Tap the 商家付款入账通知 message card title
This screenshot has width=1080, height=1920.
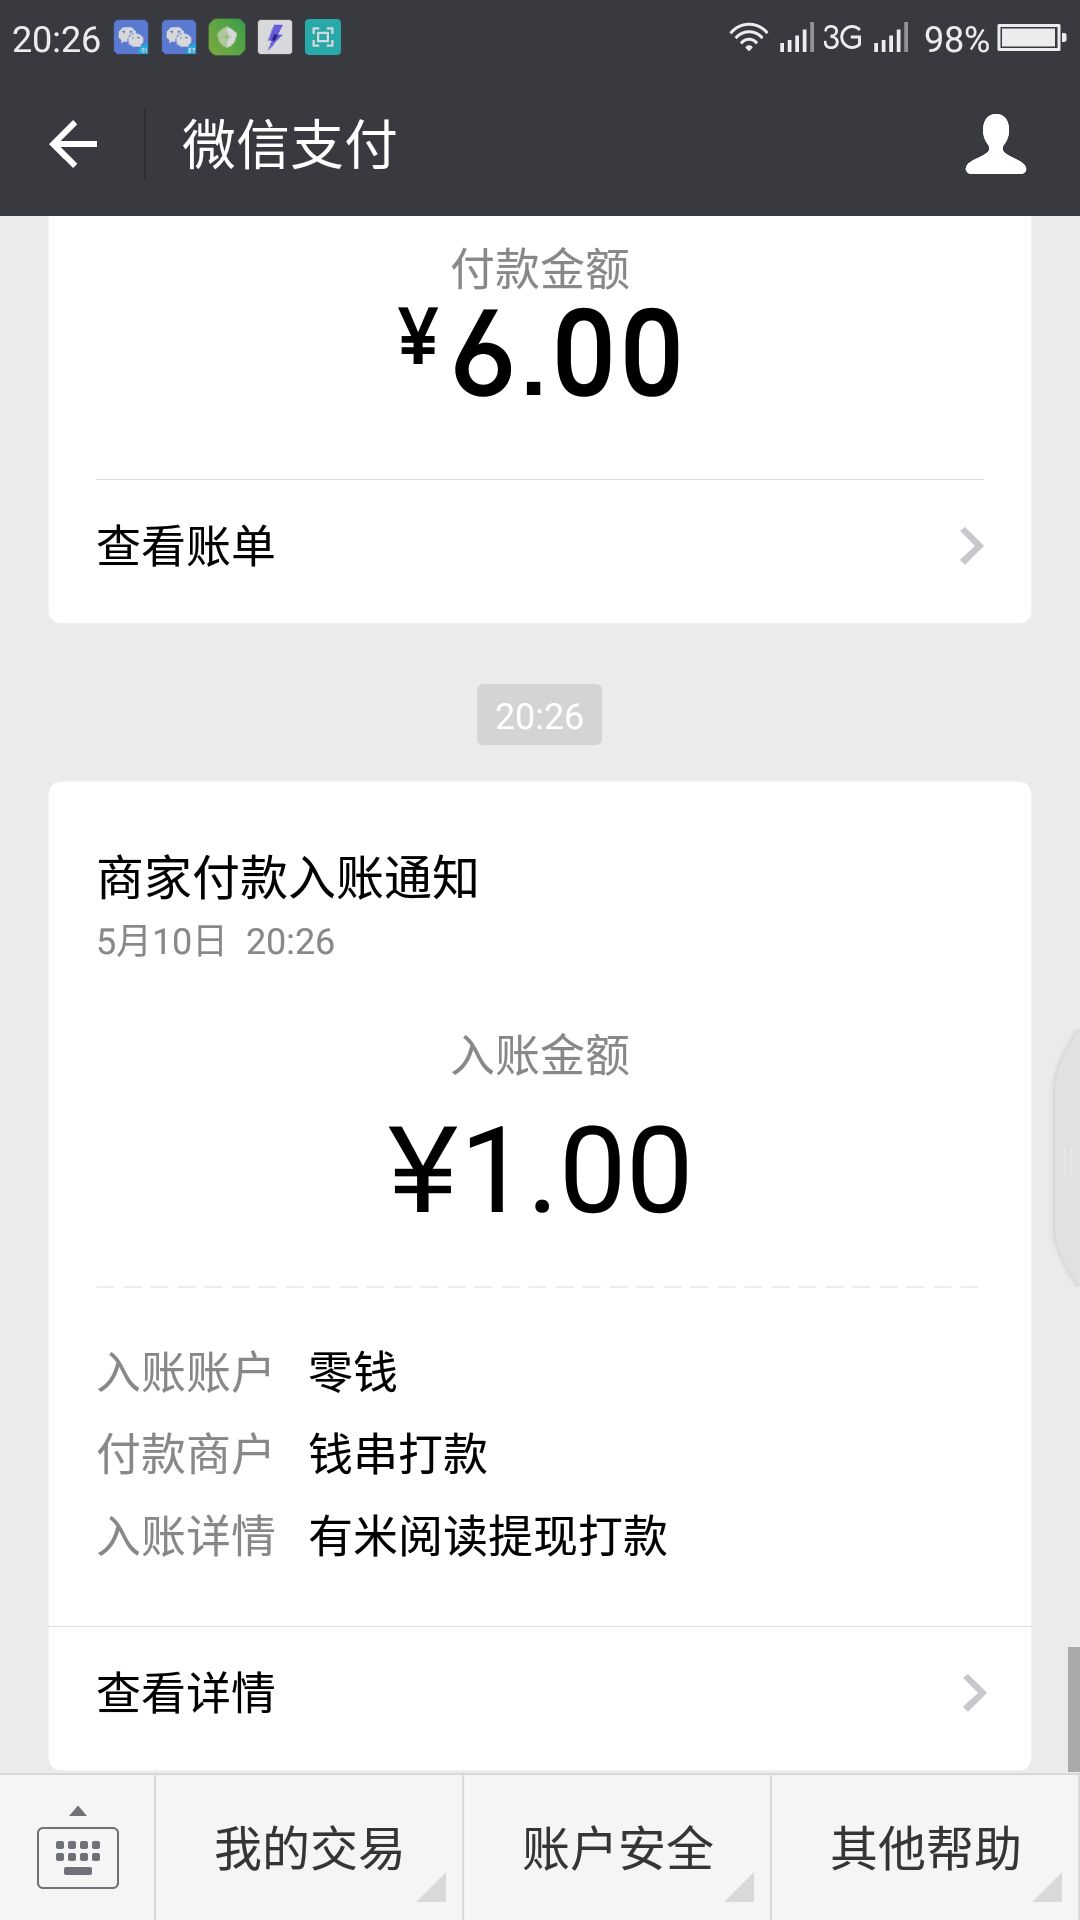pyautogui.click(x=287, y=878)
